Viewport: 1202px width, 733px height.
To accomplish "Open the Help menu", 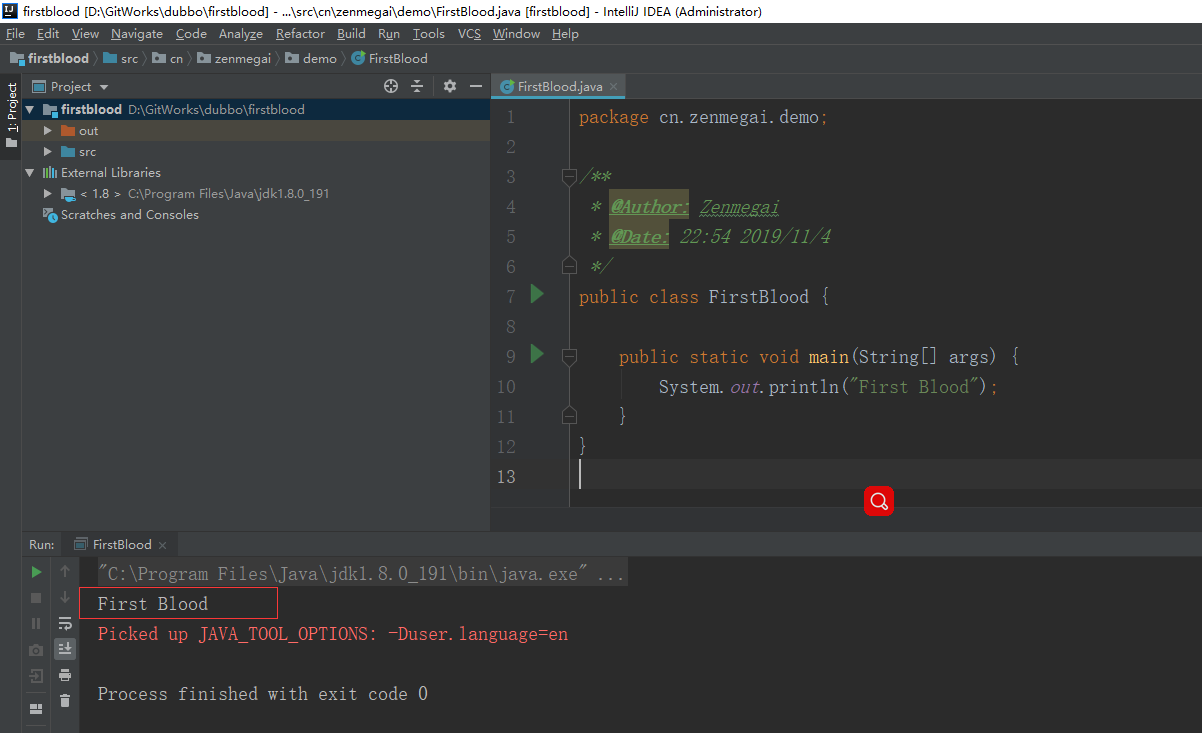I will (x=565, y=33).
